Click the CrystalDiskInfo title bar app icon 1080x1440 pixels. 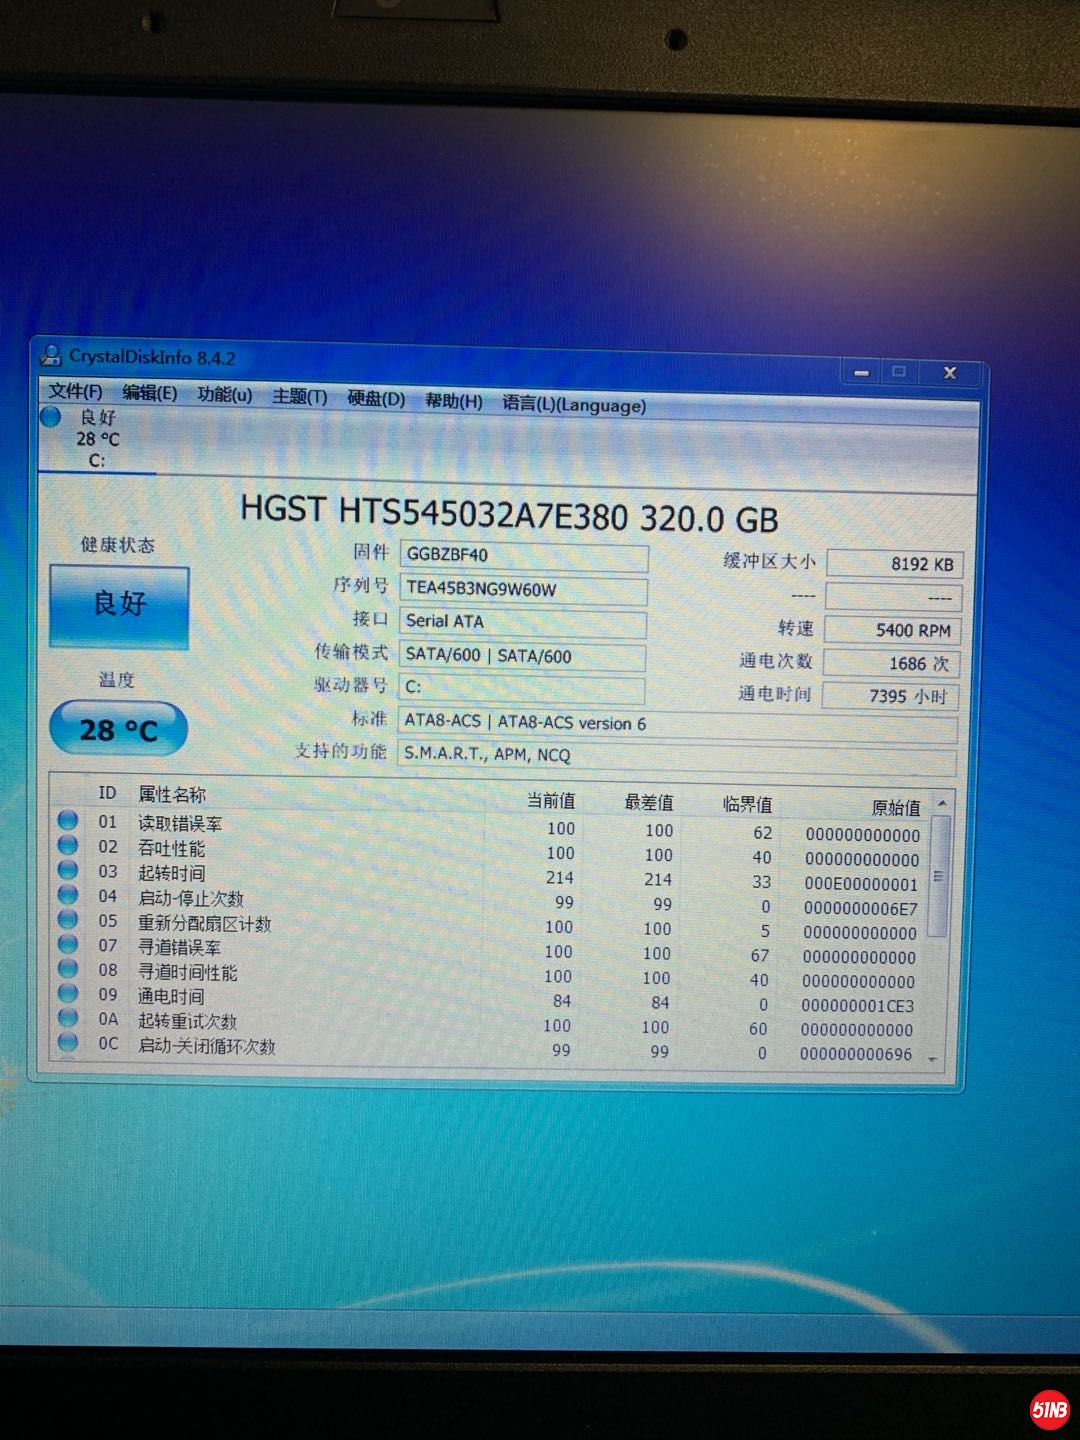(x=51, y=354)
